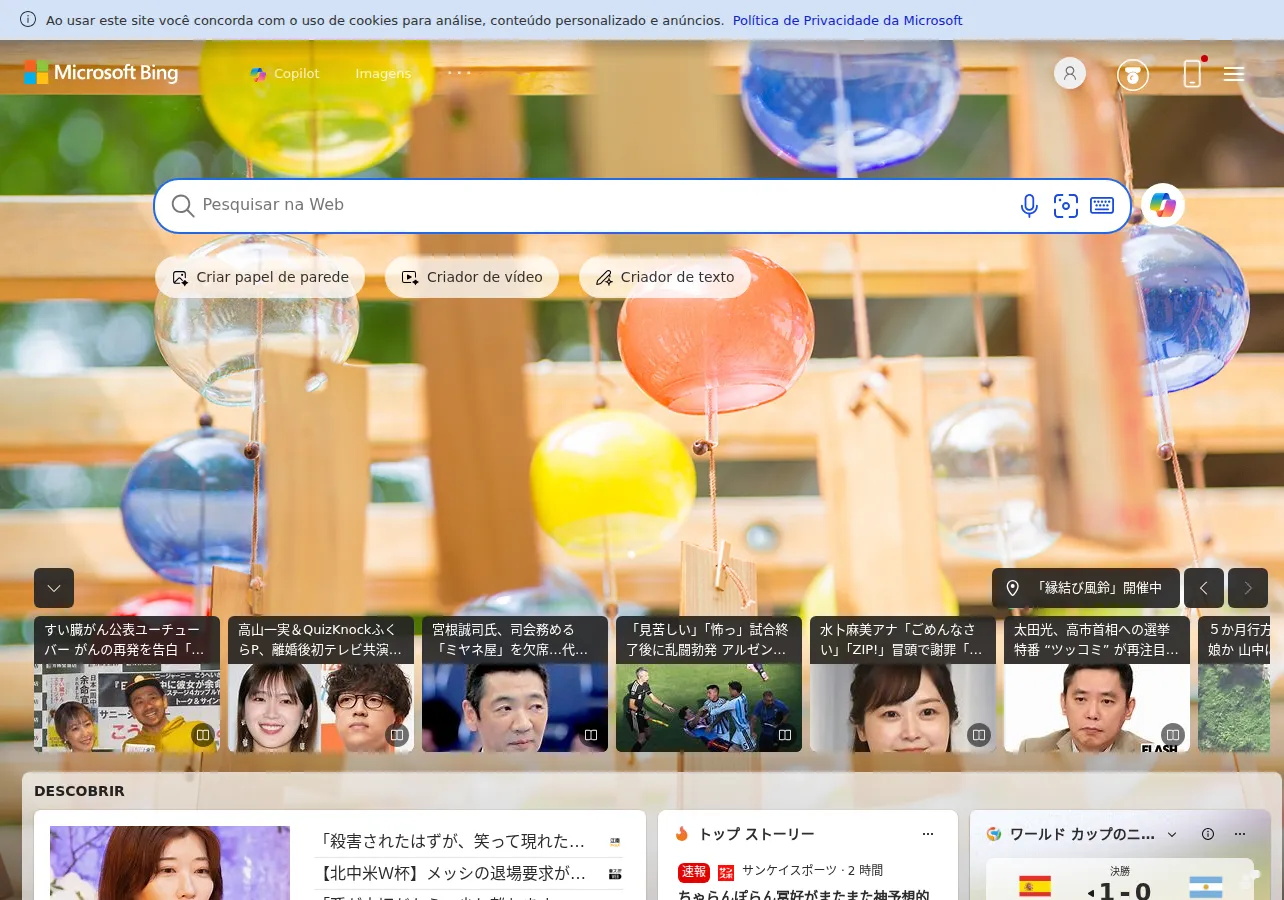Image resolution: width=1284 pixels, height=900 pixels.
Task: Collapse the news carousel with the down chevron
Action: pos(54,588)
